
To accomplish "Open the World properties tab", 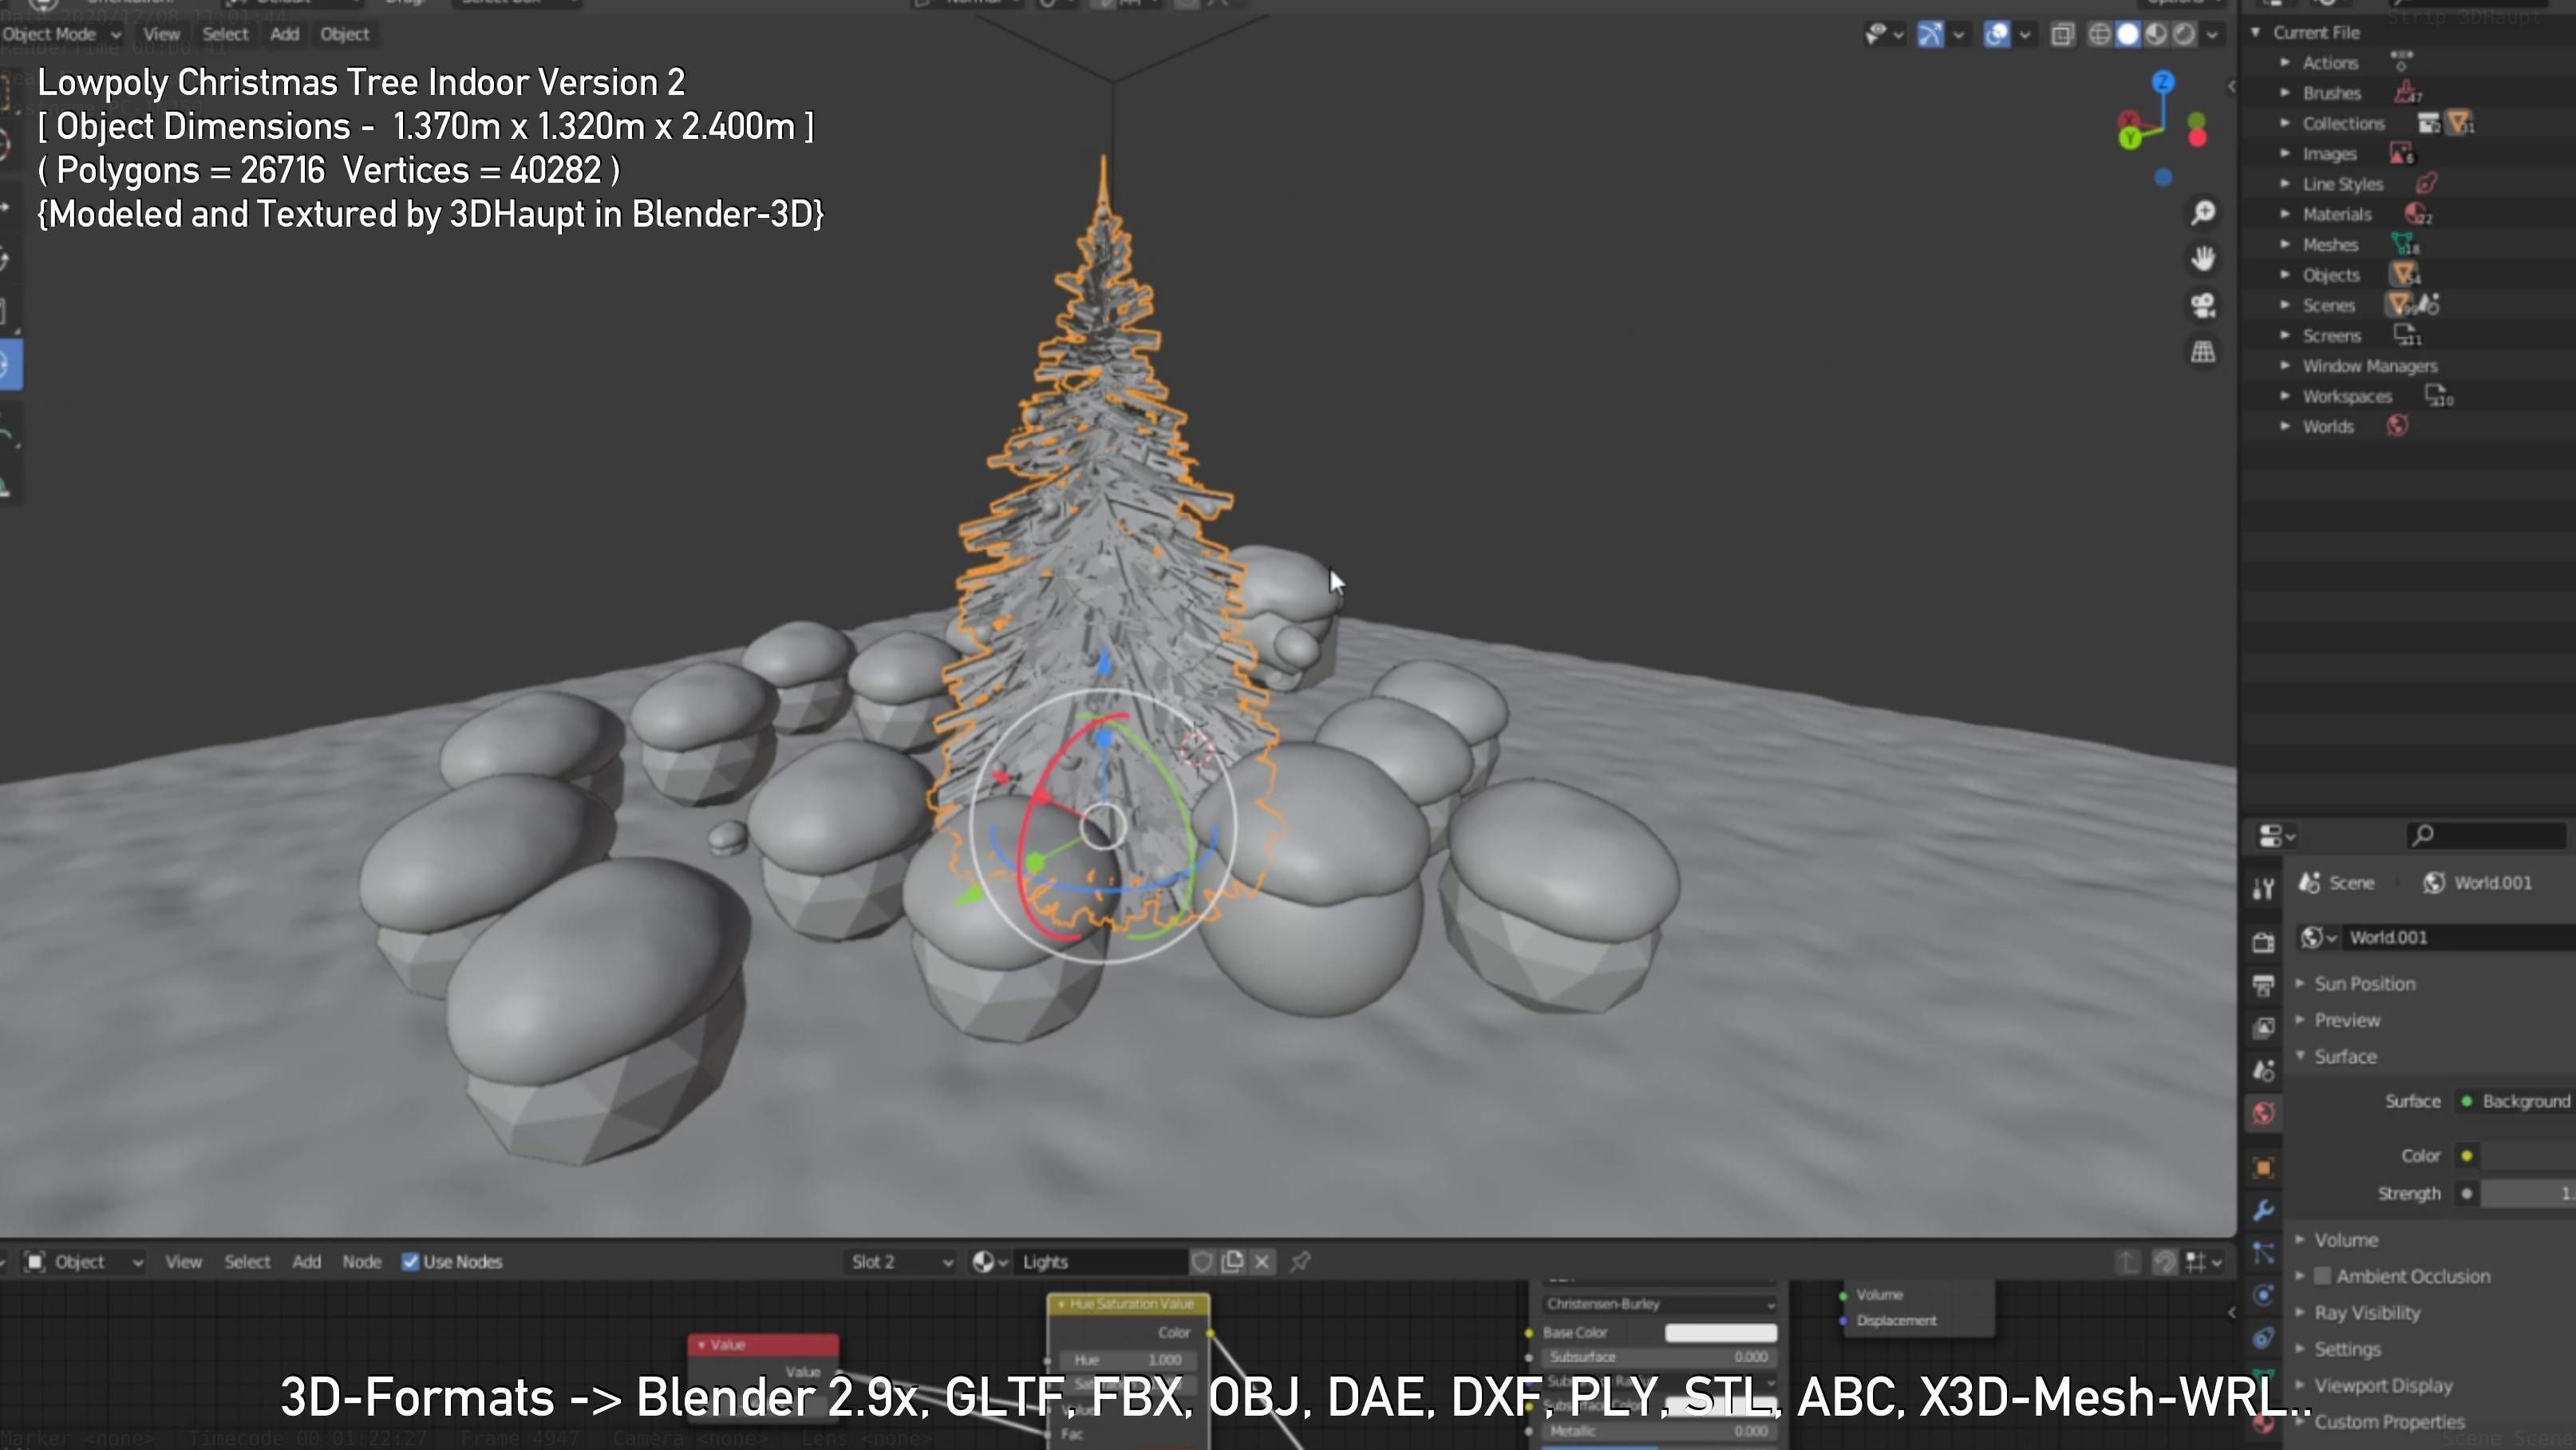I will pos(2263,1114).
